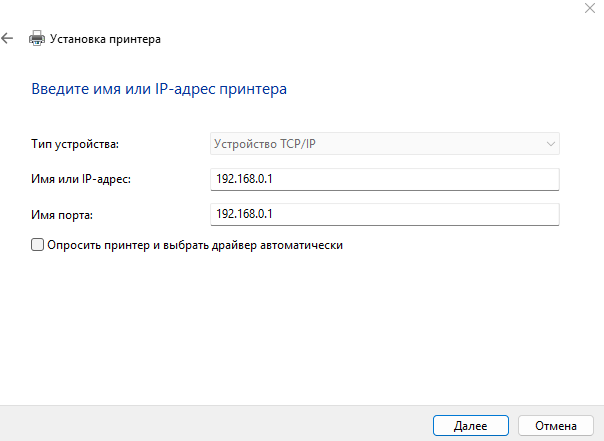
Task: Click the 'Введите имя или IP-адрес принтера' heading
Action: (160, 90)
